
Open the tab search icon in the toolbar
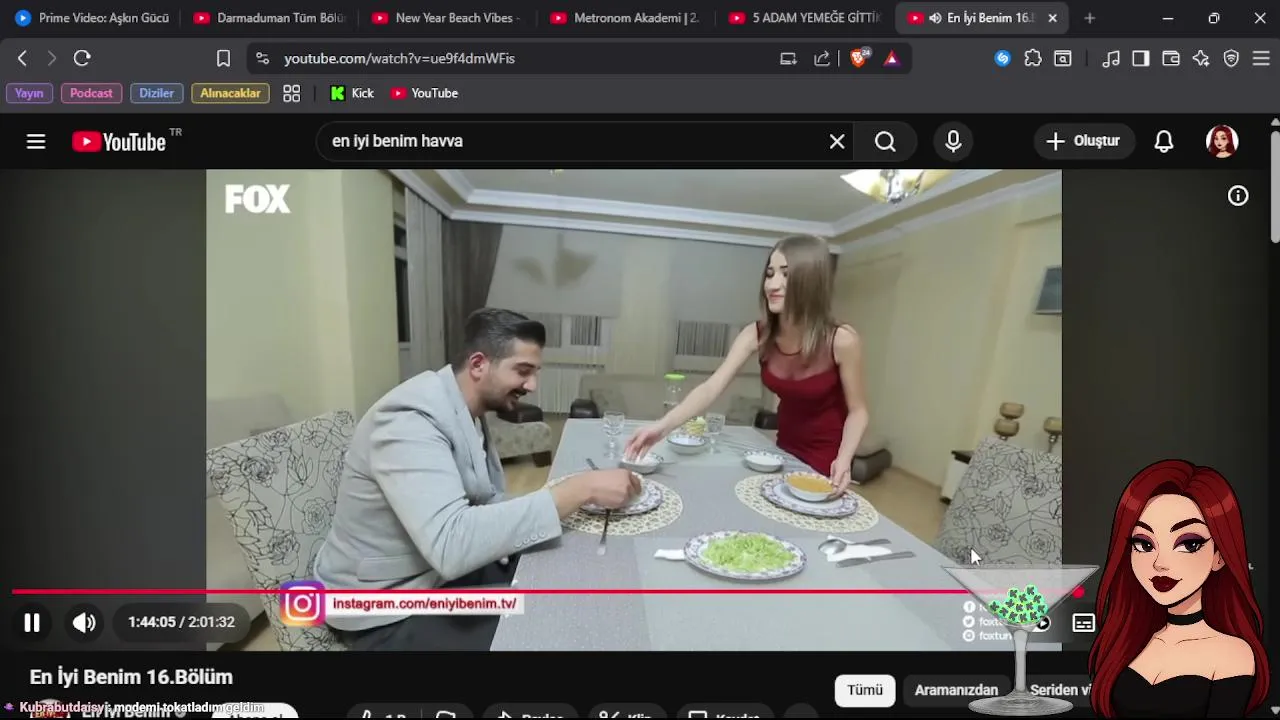pyautogui.click(x=1063, y=58)
